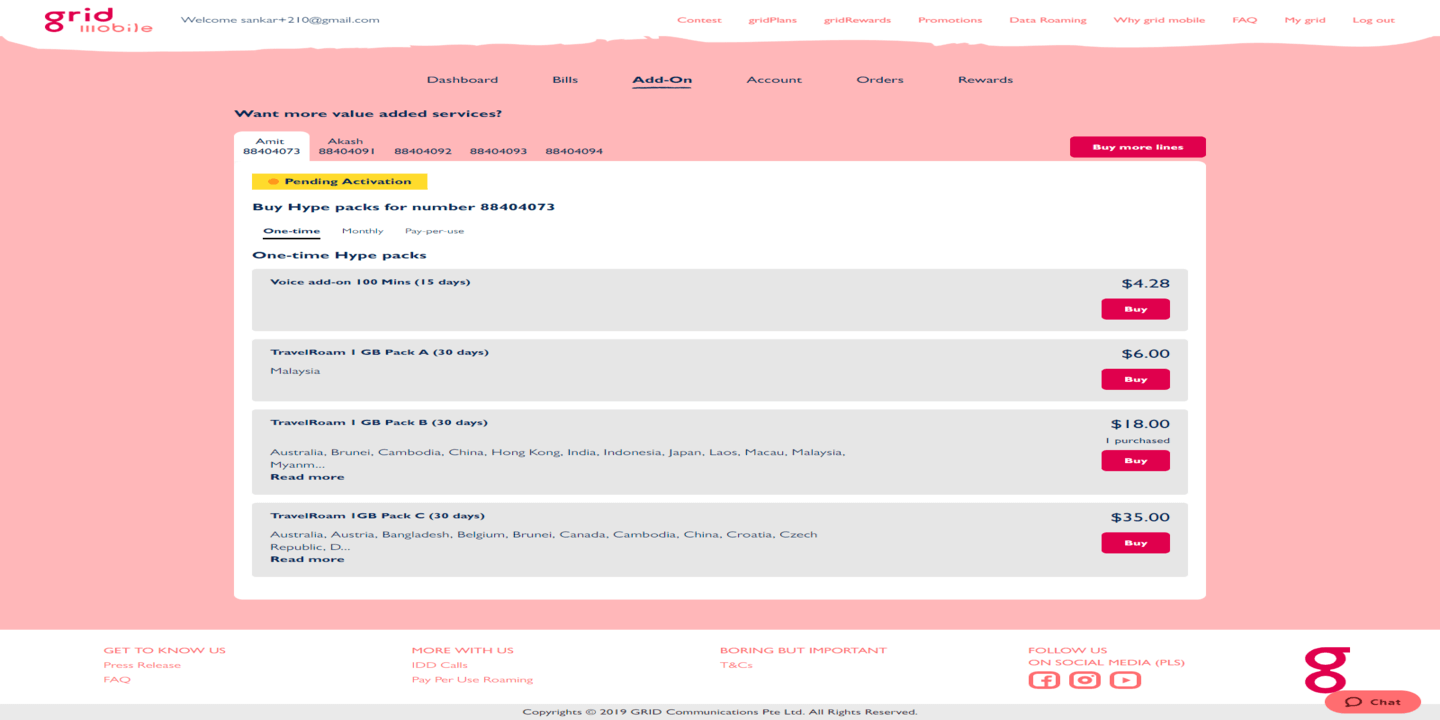
Task: Click 'TravelRoam 1 GB Pack B (30 days)' title
Action: coord(379,422)
